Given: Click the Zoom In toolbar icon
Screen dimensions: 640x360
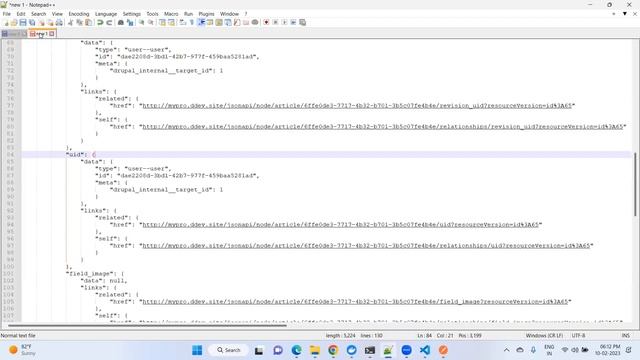Looking at the screenshot, I should (142, 22).
